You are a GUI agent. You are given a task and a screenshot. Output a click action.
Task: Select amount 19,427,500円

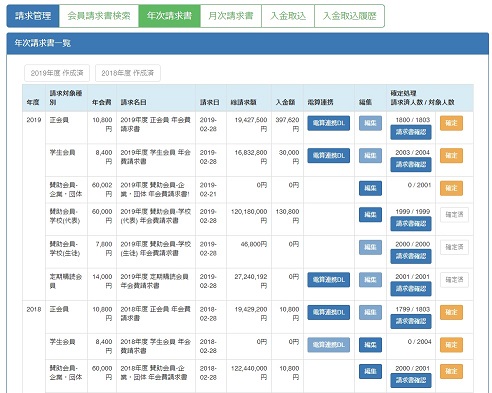[251, 124]
